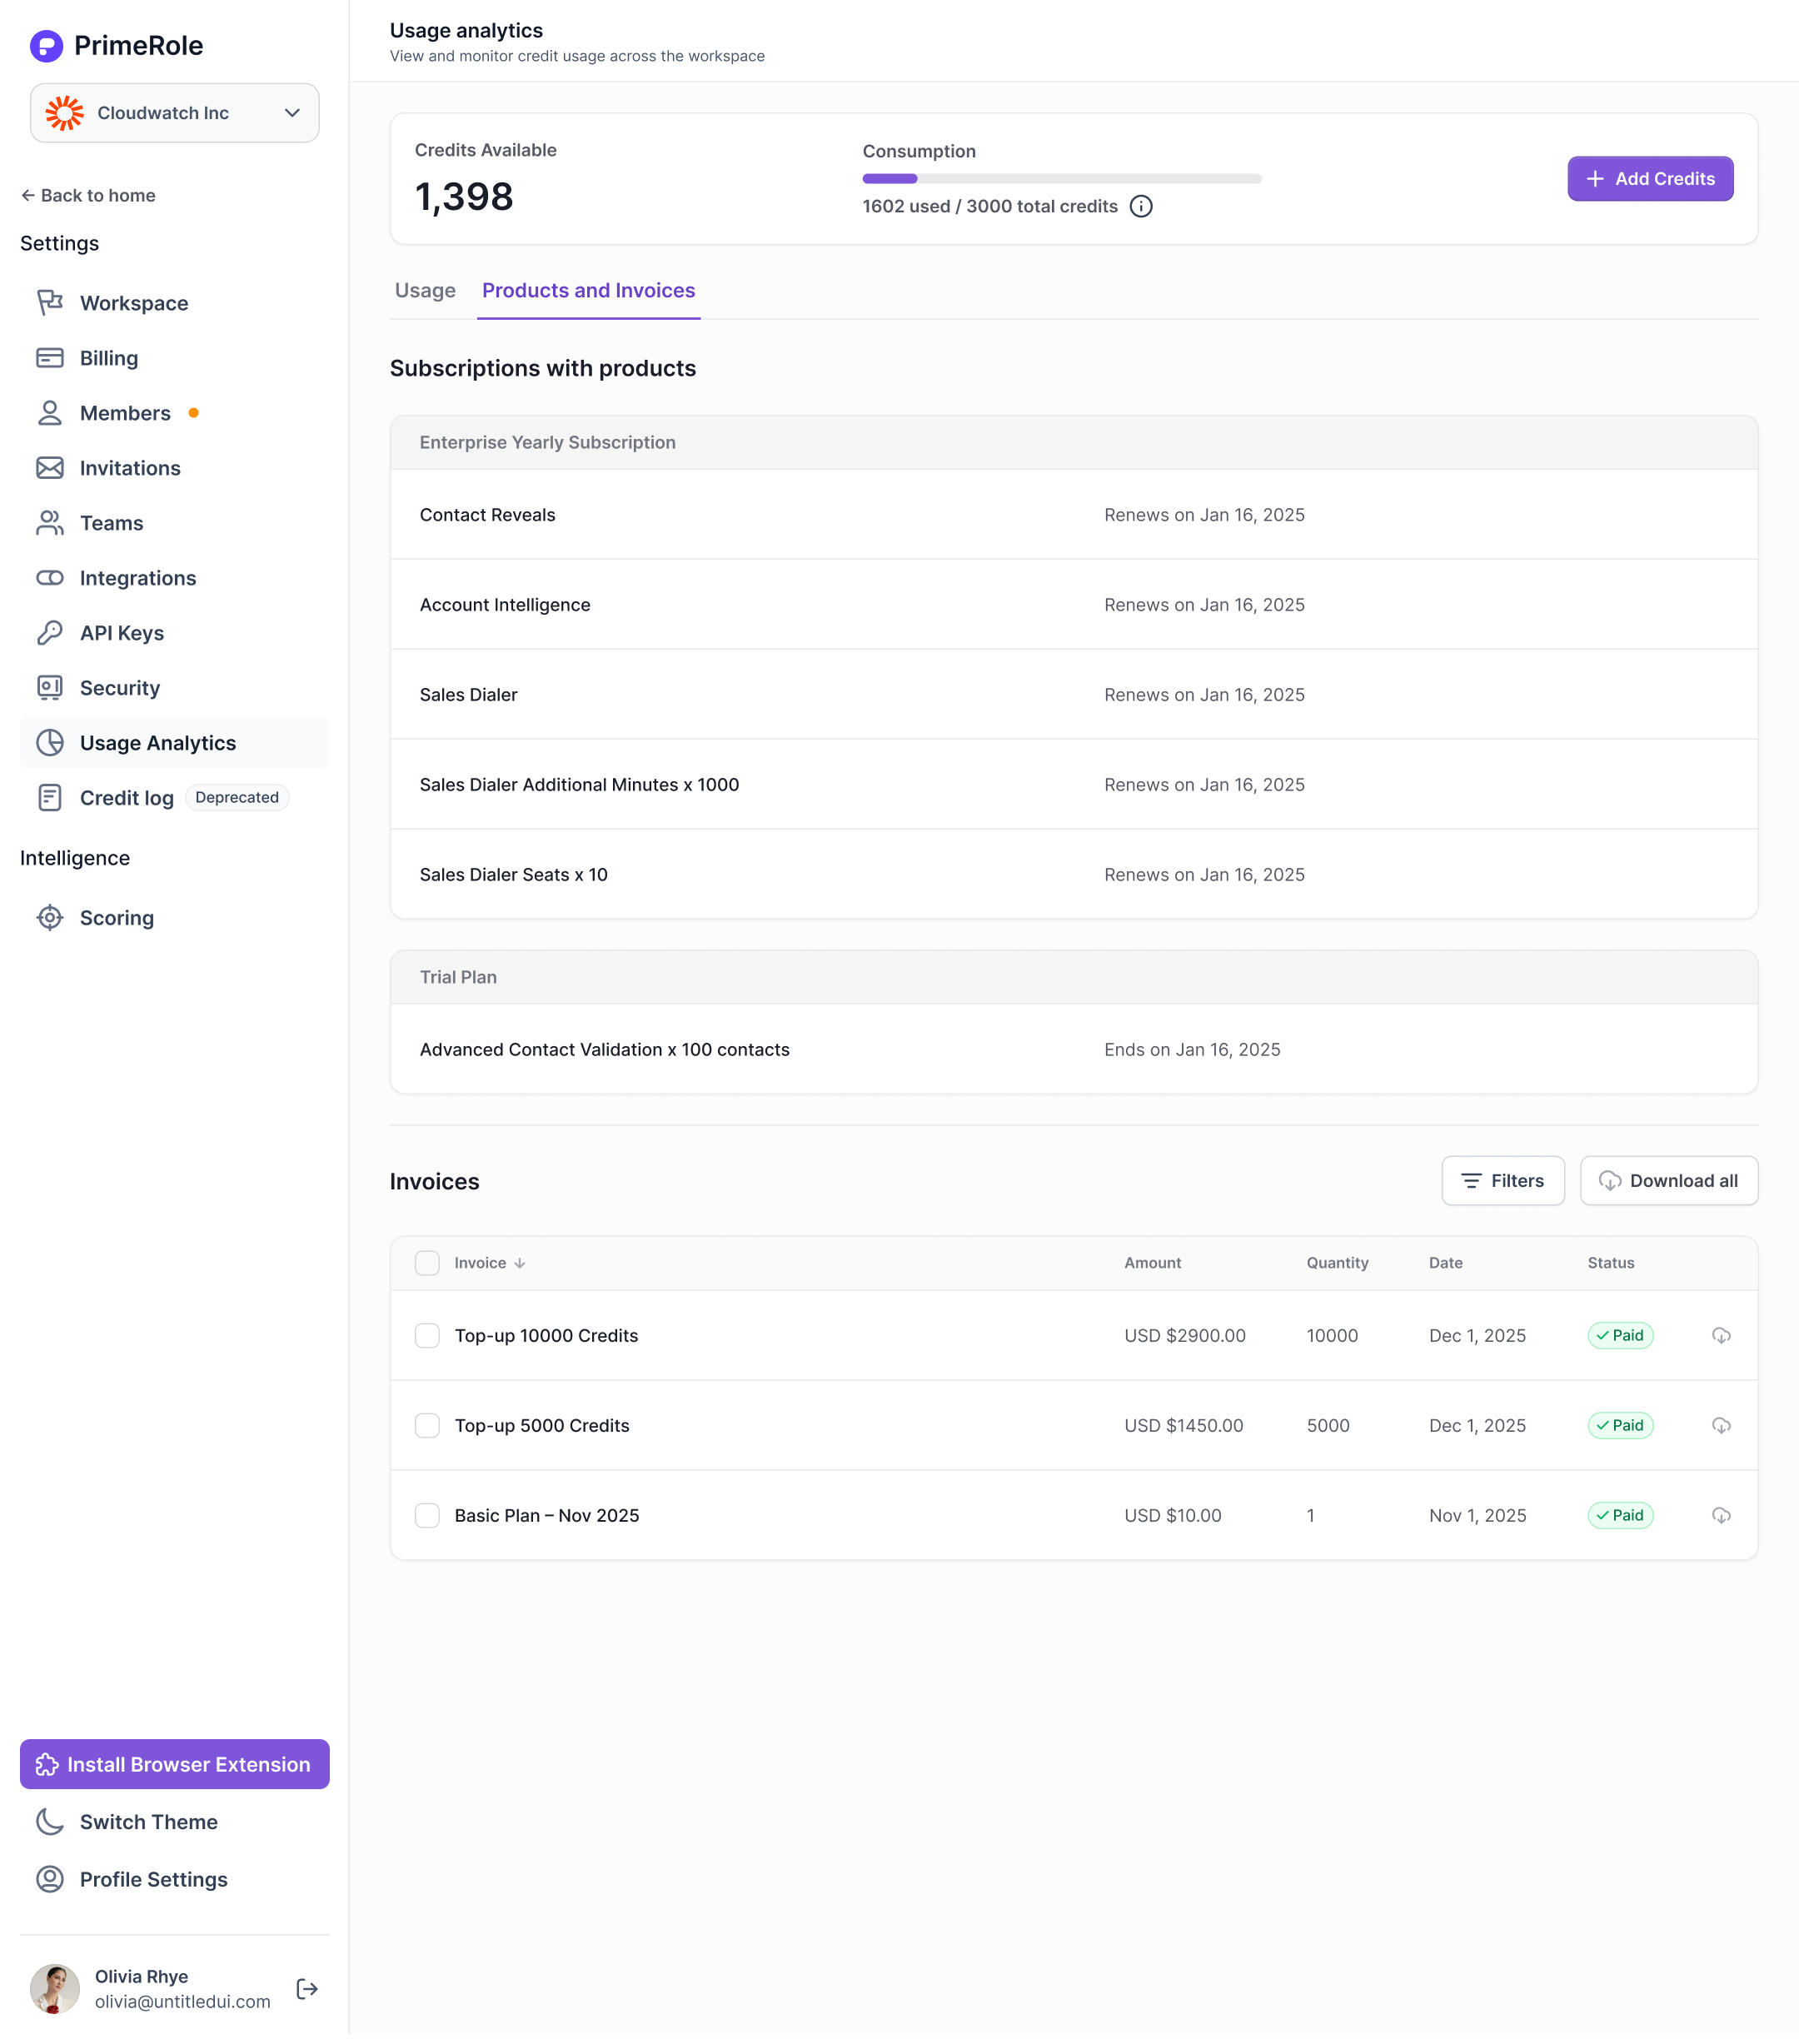Open API Keys settings via key icon

coord(50,633)
